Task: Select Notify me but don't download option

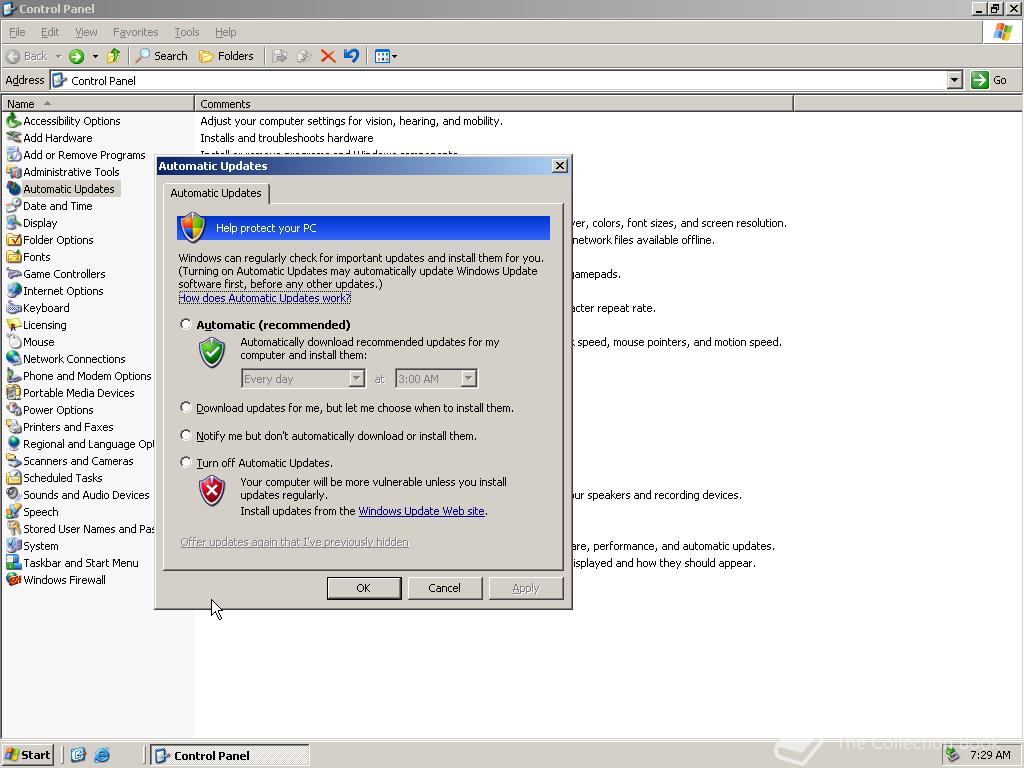Action: (186, 436)
